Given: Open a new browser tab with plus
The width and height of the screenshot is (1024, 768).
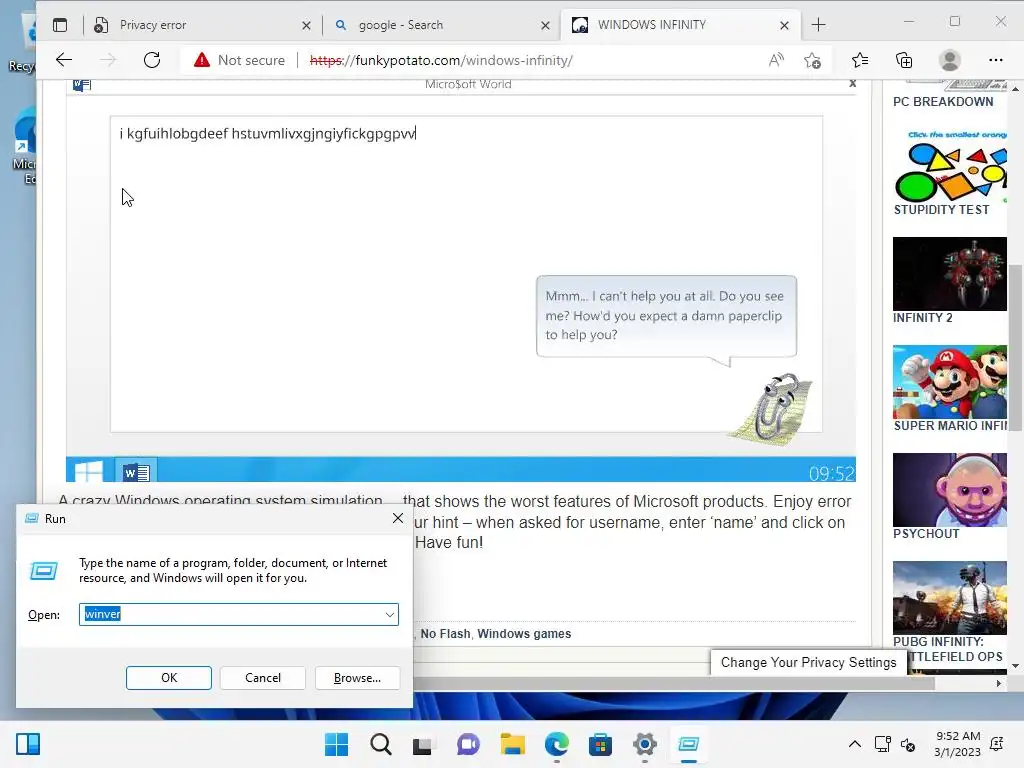Looking at the screenshot, I should click(x=818, y=25).
